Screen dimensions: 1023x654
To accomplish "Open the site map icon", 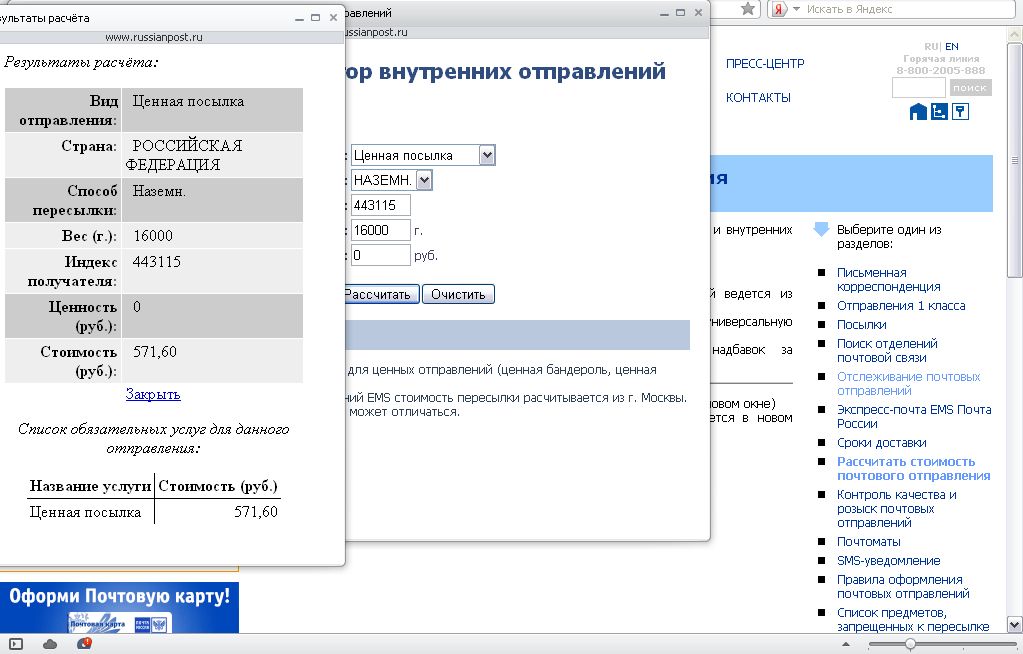I will [939, 112].
